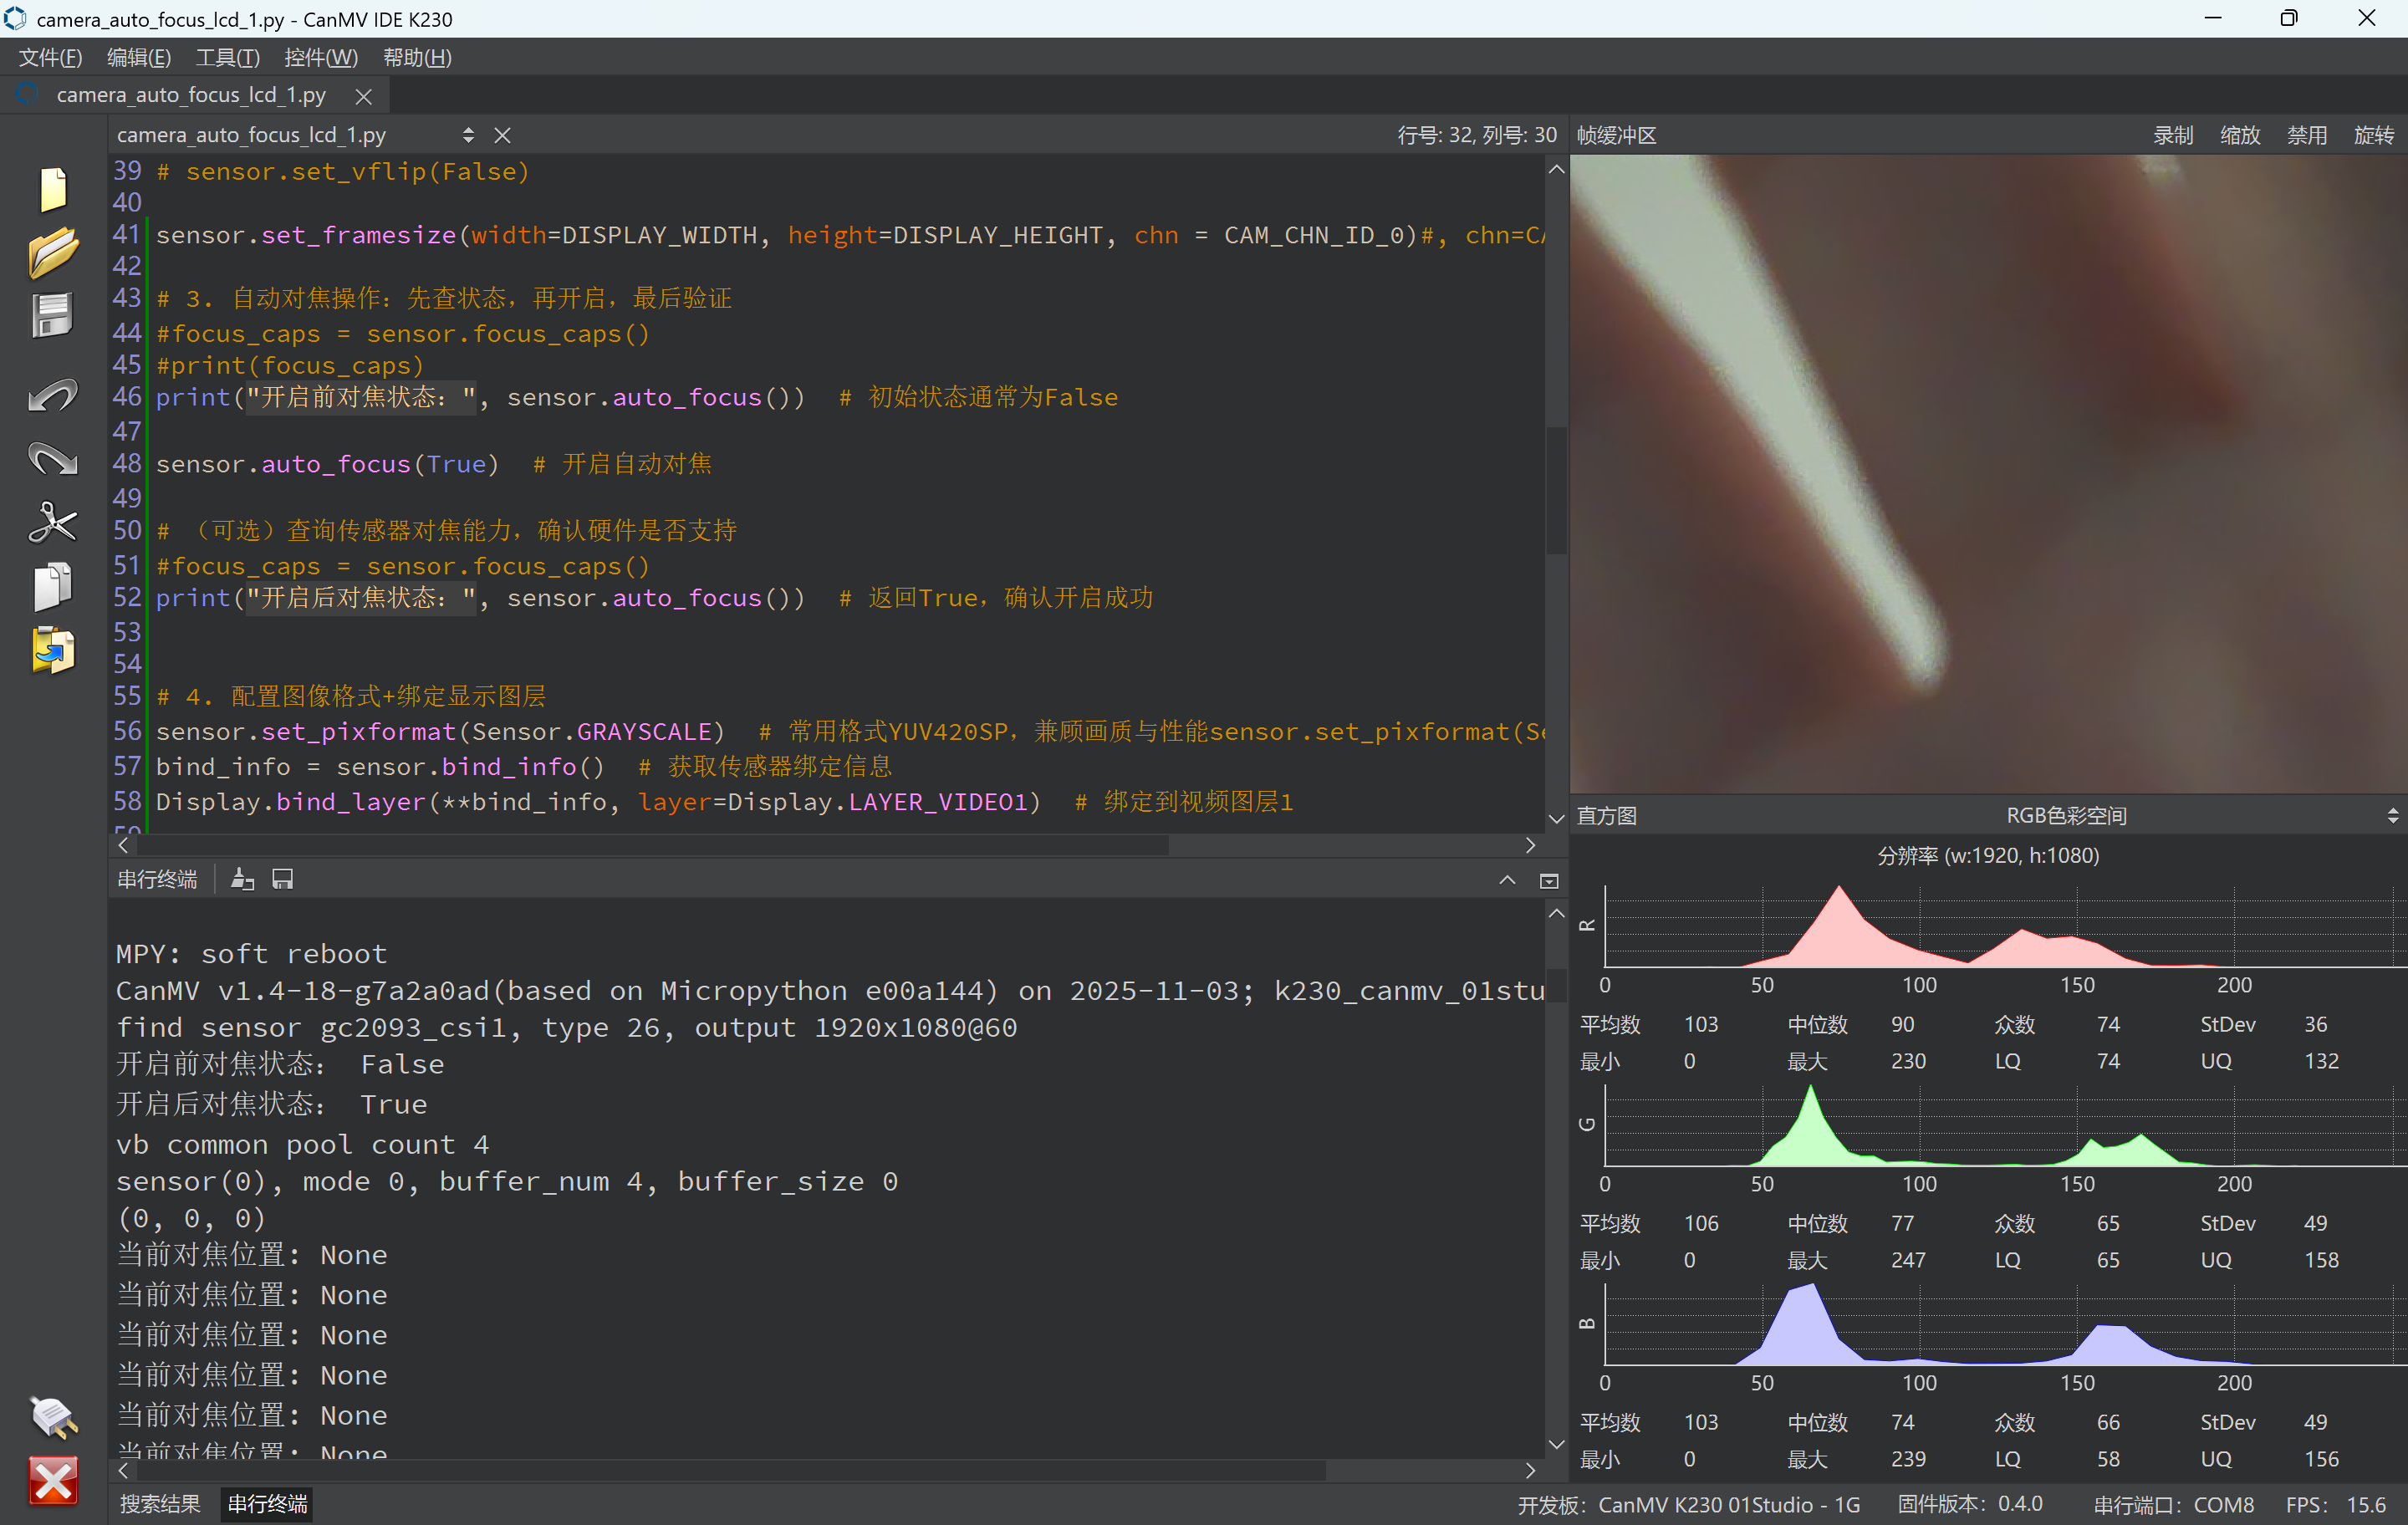Click the 旋转 rotate button

2373,136
